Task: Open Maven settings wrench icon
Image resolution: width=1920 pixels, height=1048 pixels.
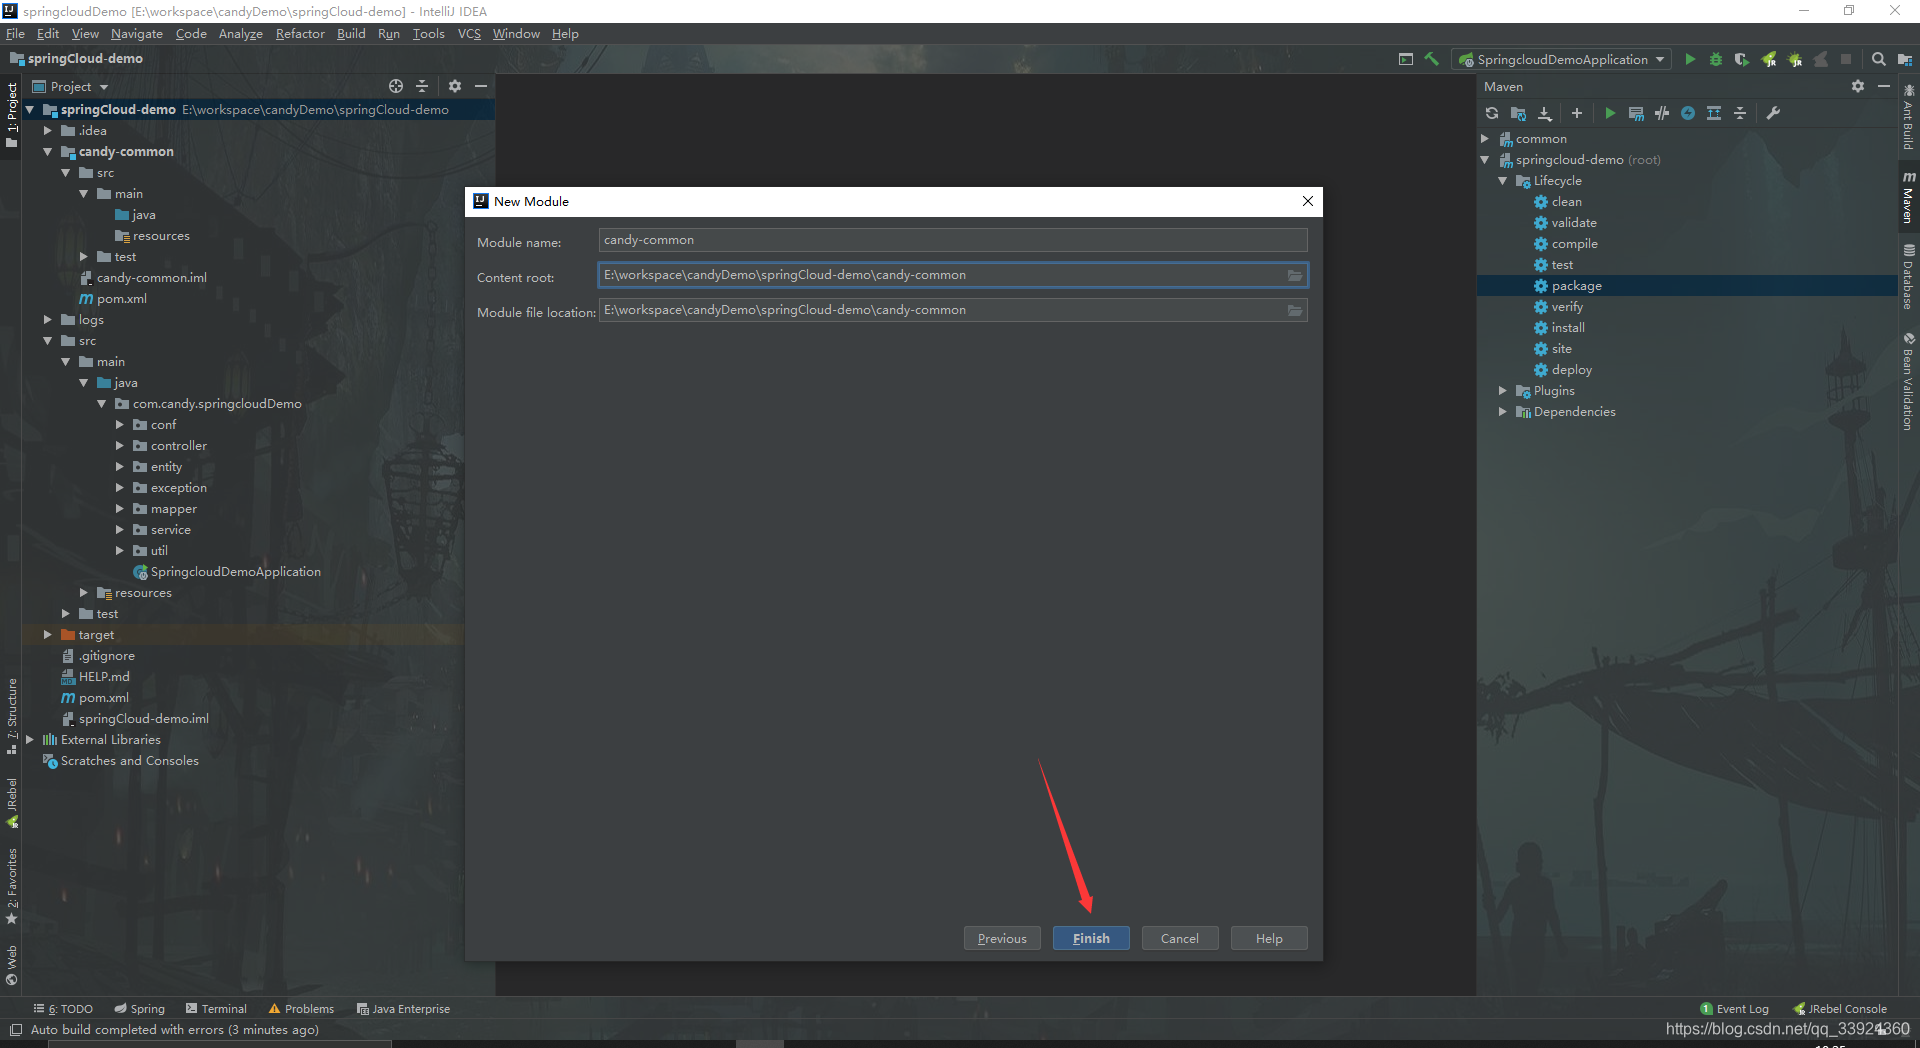Action: tap(1773, 113)
